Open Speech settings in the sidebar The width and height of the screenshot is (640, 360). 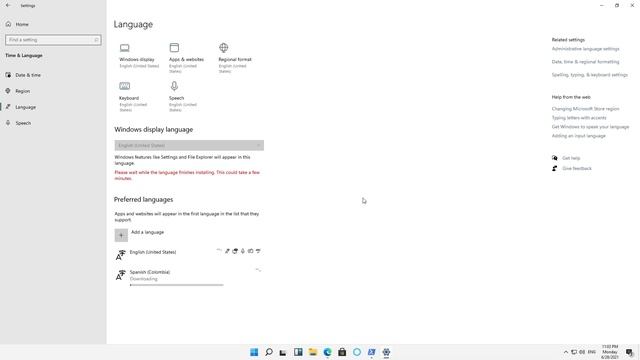tap(23, 123)
